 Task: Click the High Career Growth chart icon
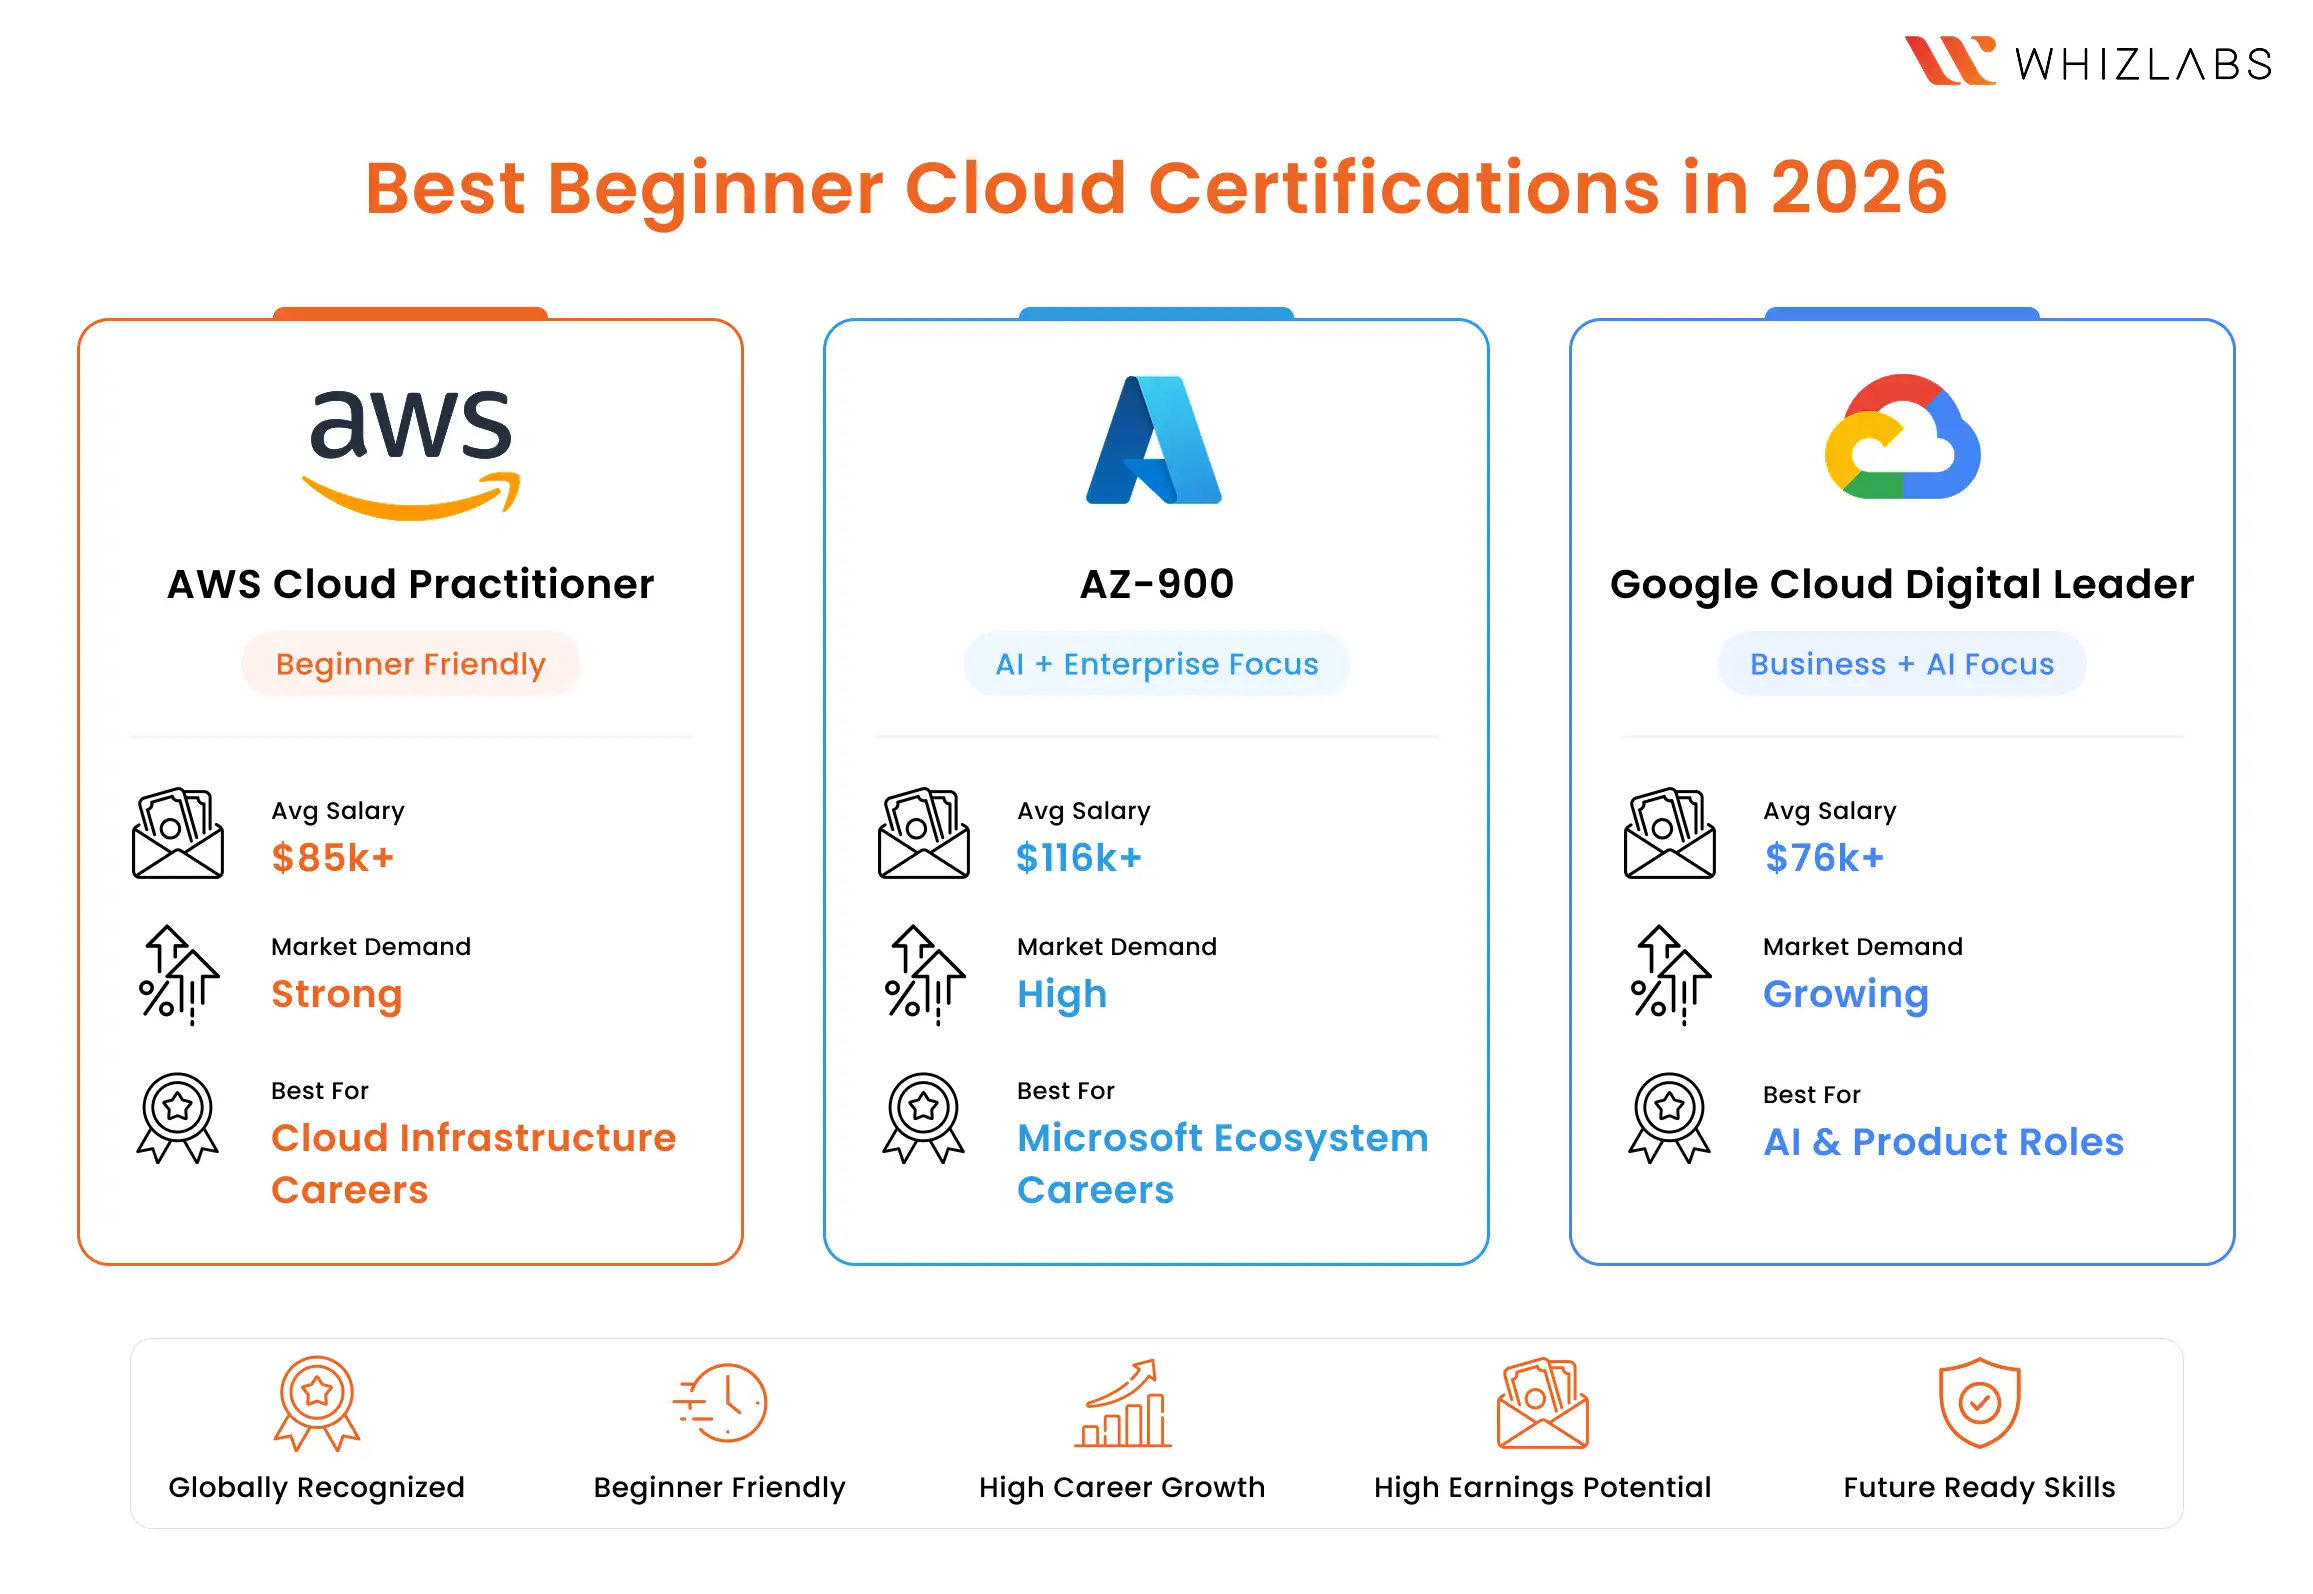pyautogui.click(x=1122, y=1403)
